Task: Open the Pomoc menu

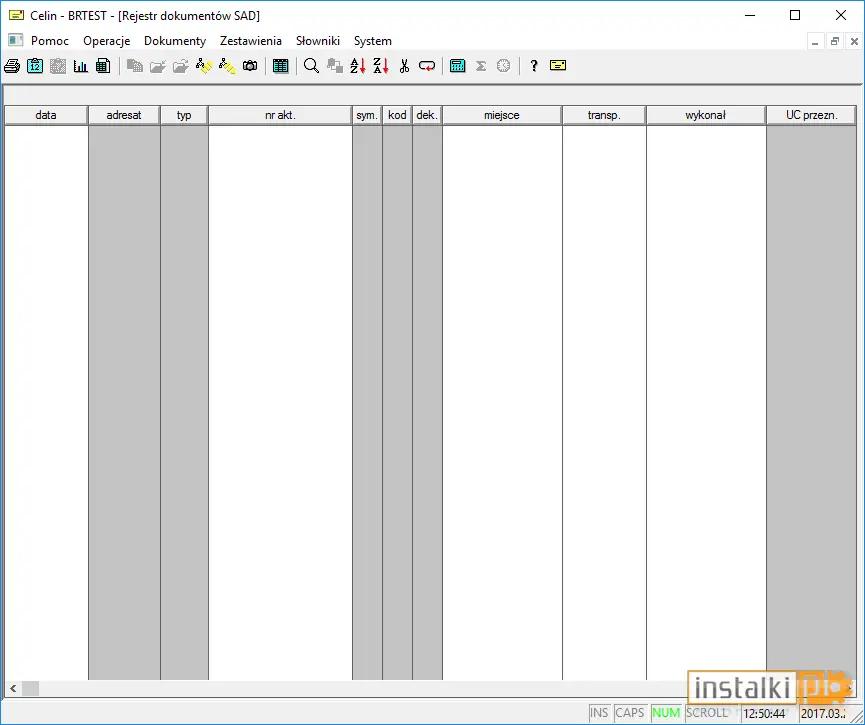Action: point(50,41)
